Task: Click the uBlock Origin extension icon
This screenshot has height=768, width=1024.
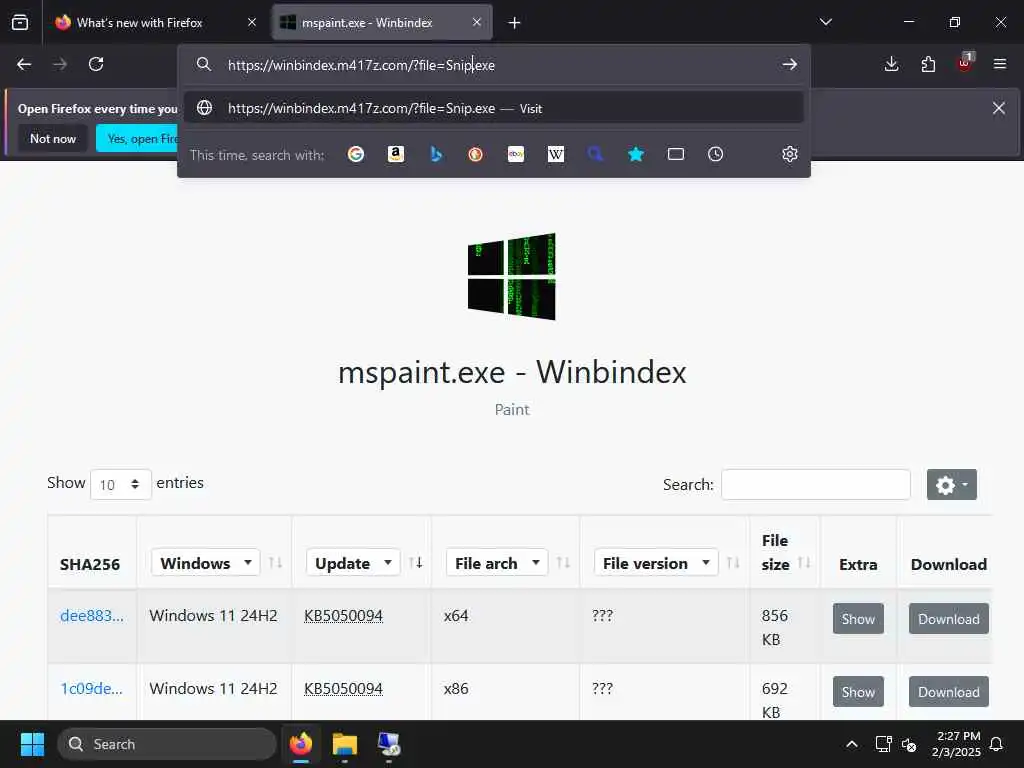Action: pyautogui.click(x=965, y=63)
